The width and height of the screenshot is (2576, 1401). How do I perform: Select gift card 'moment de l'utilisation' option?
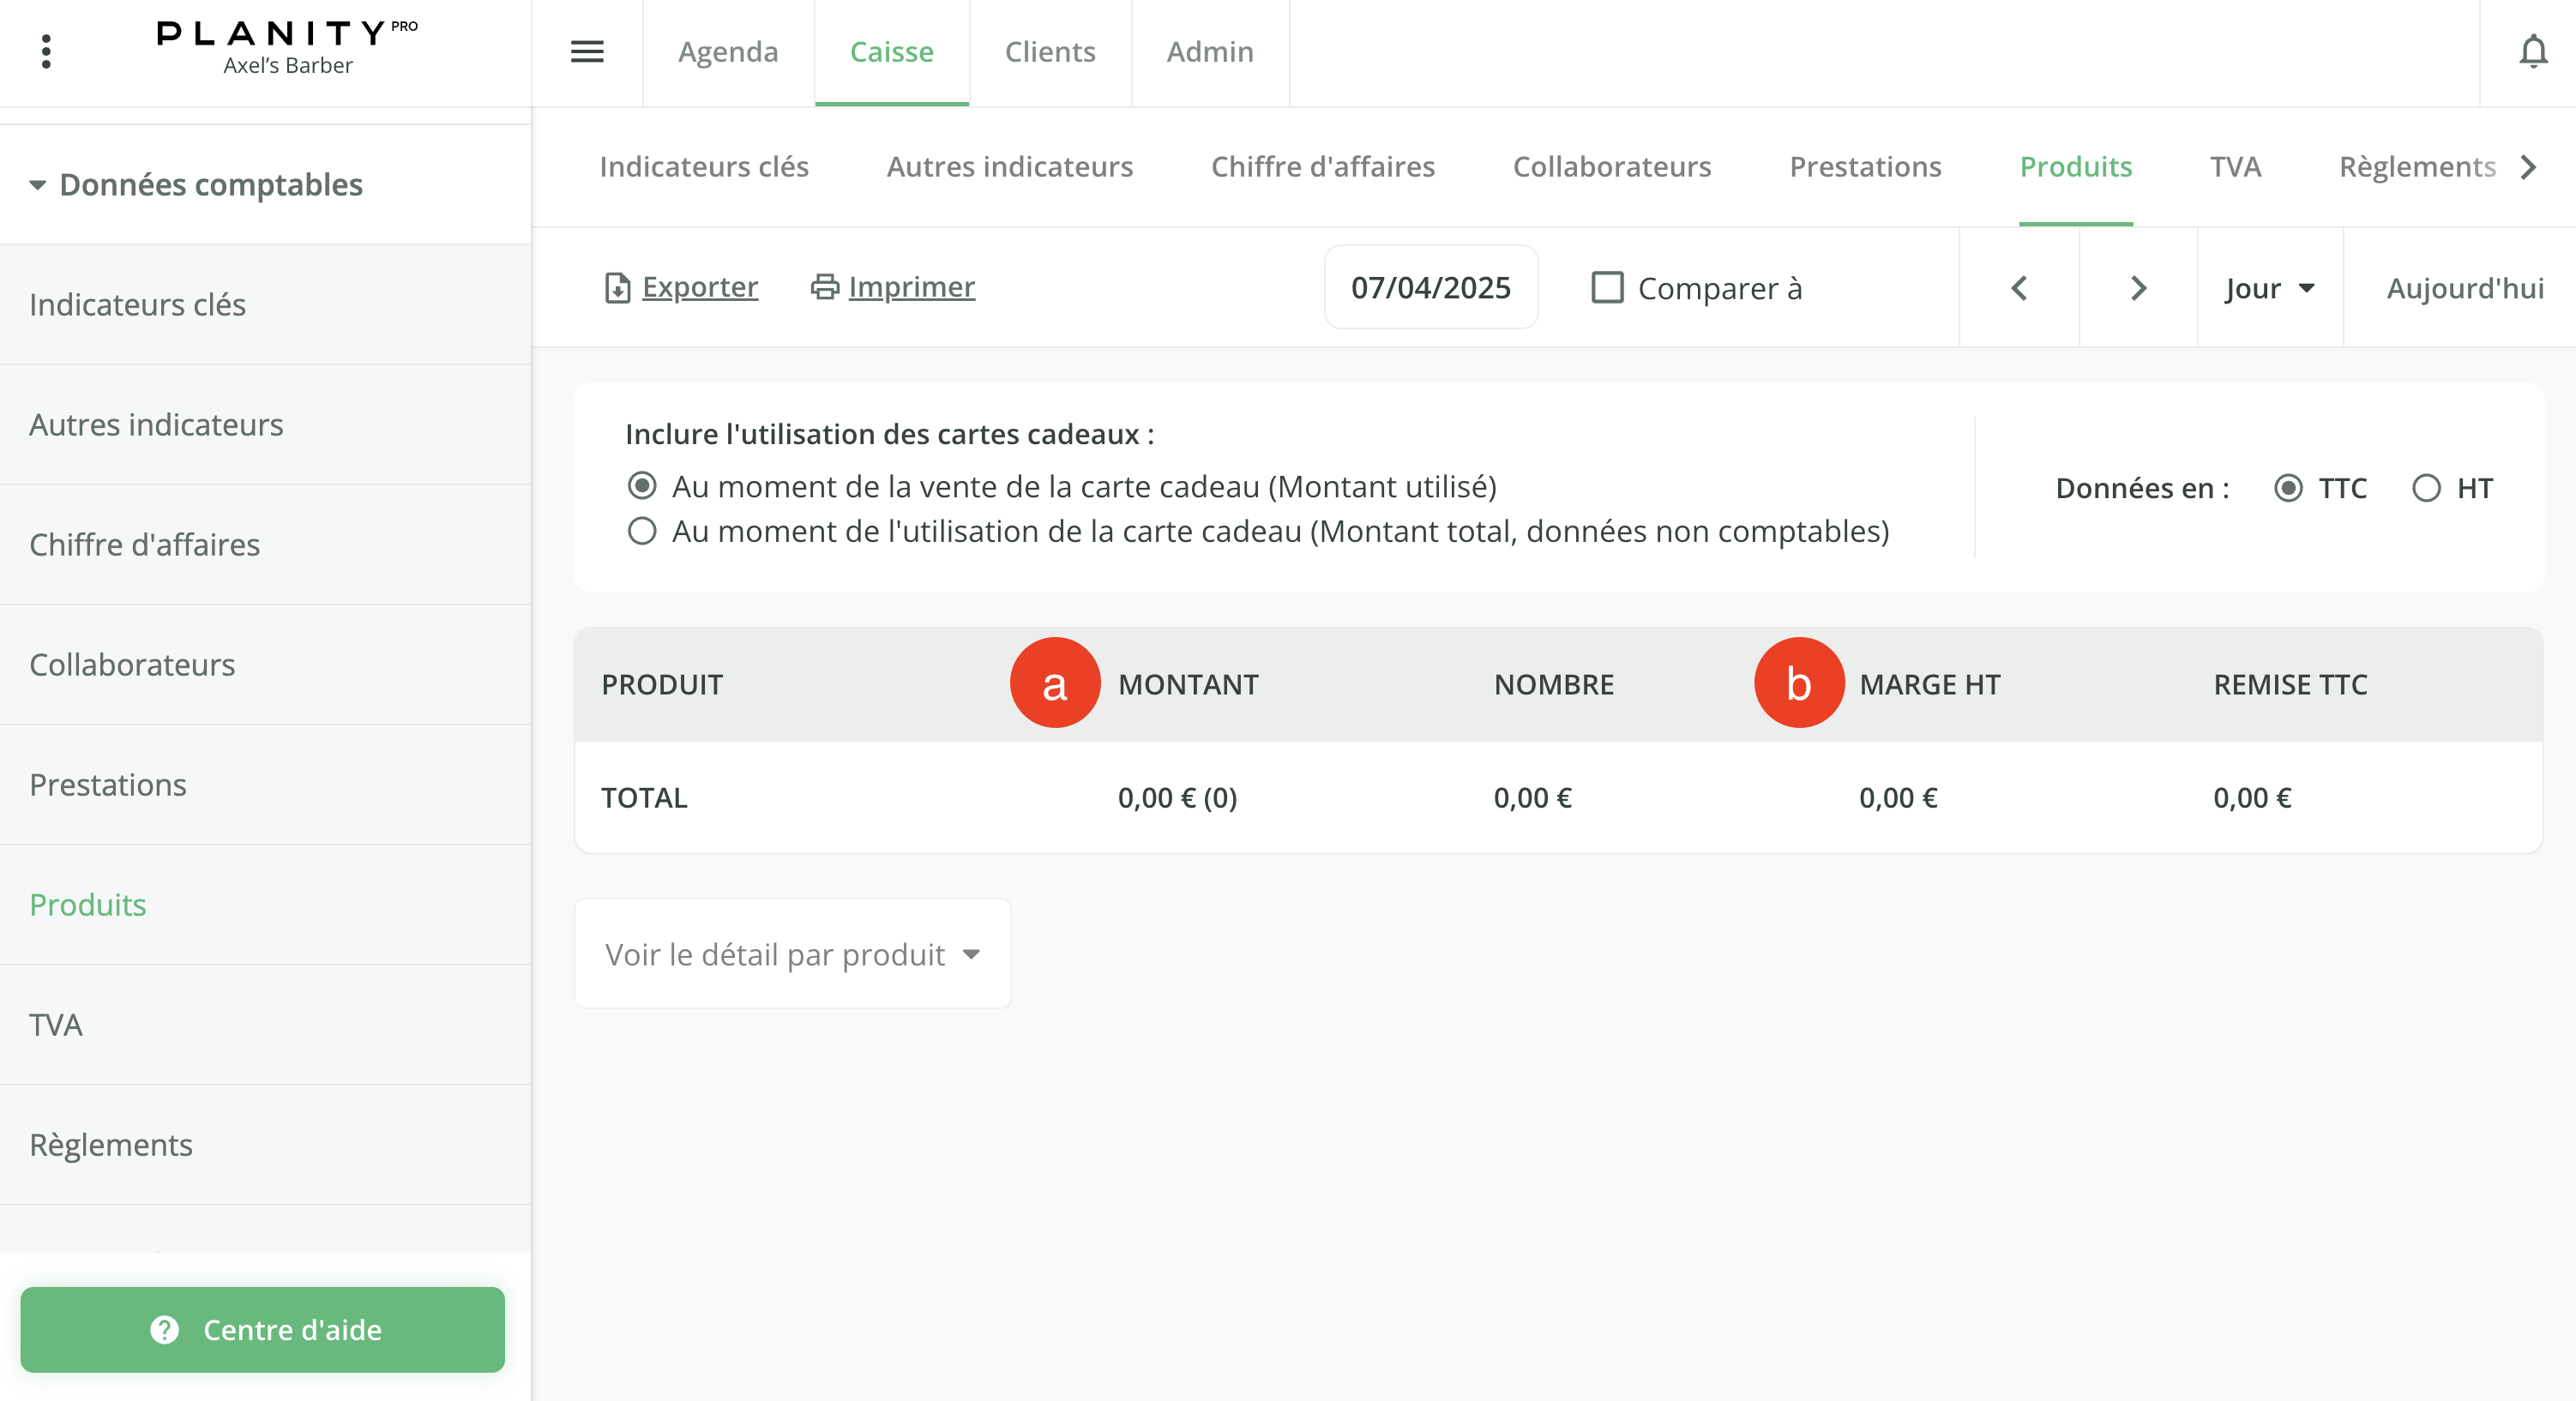click(x=642, y=531)
